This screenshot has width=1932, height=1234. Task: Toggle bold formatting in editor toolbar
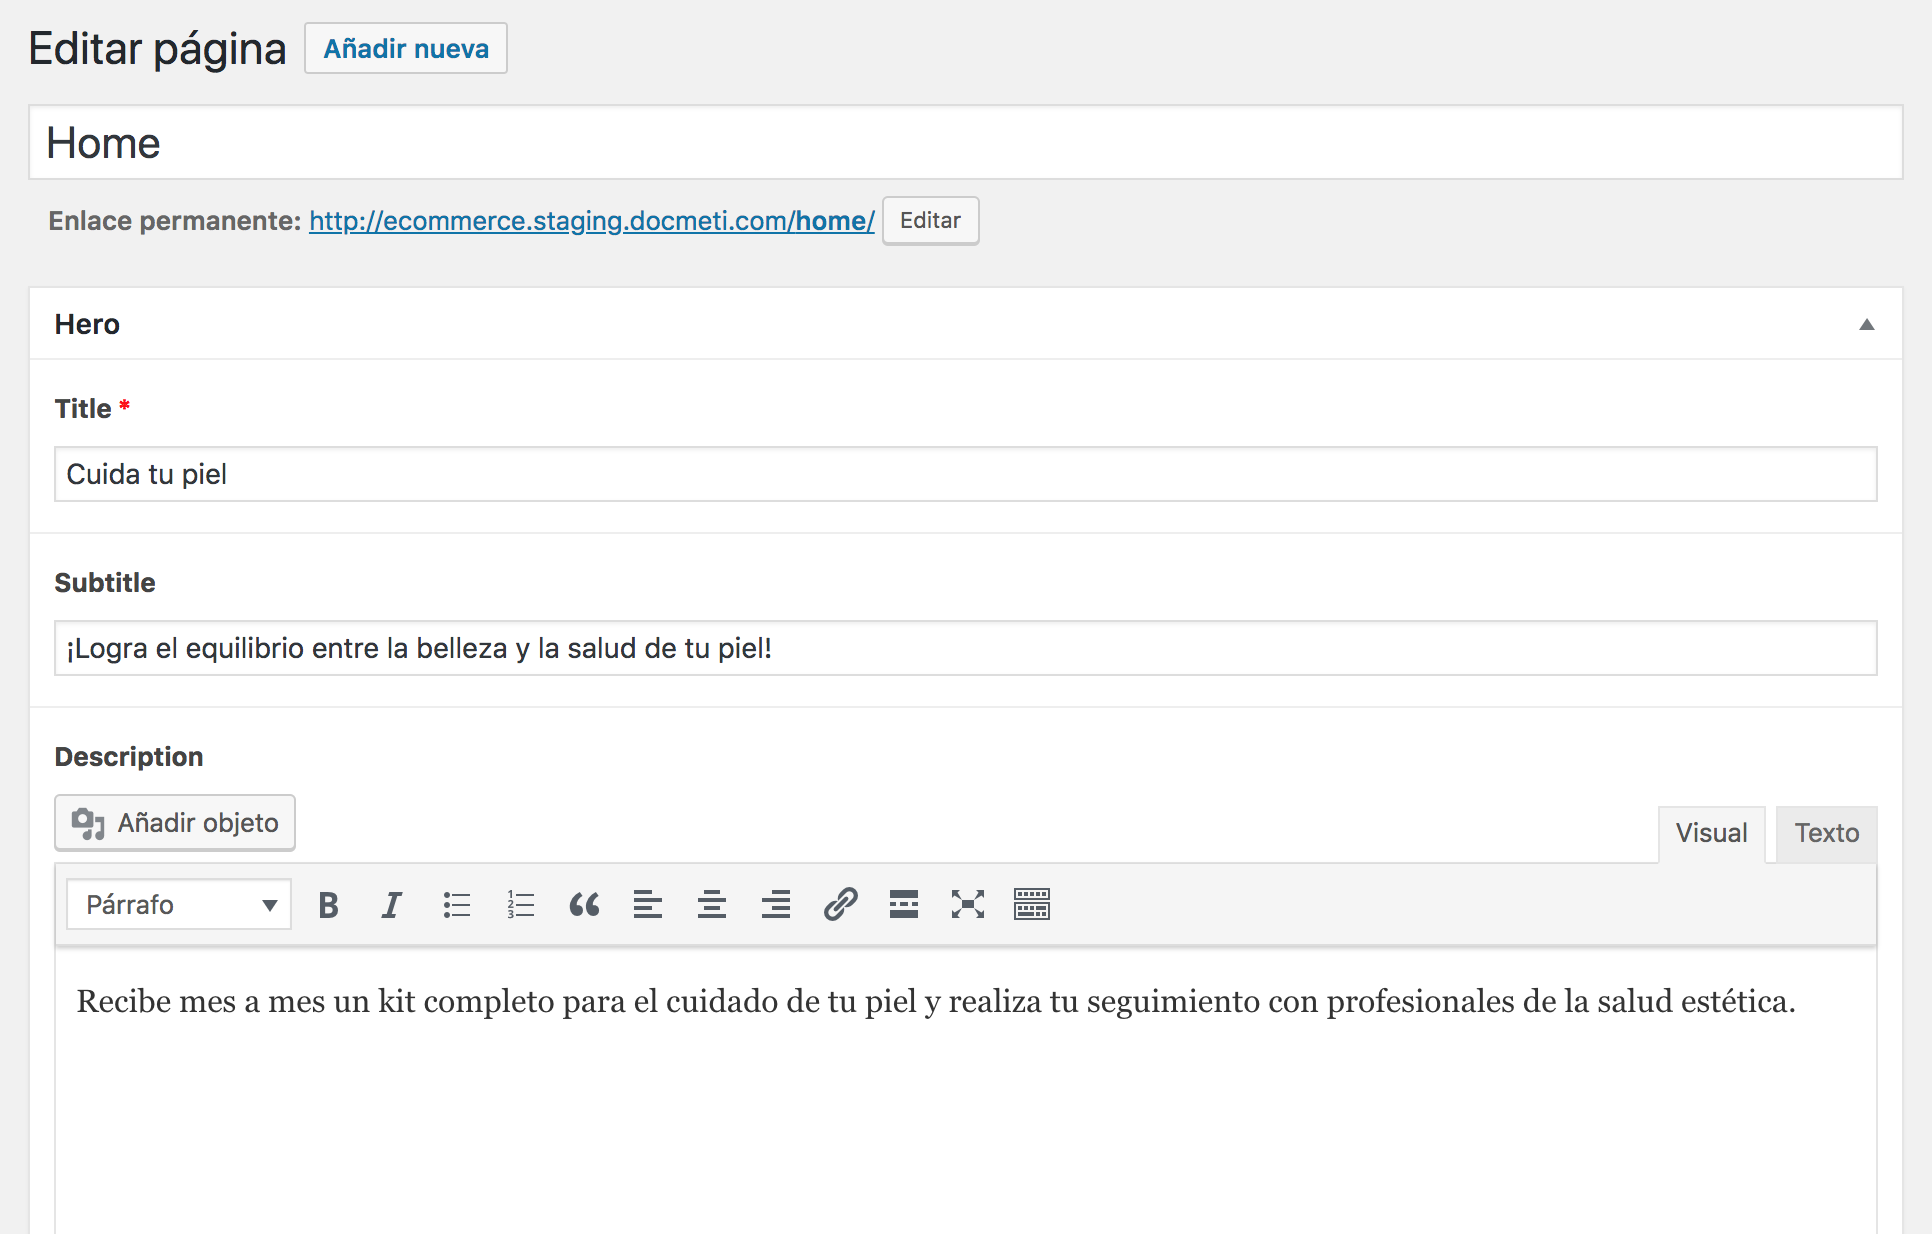(x=328, y=905)
